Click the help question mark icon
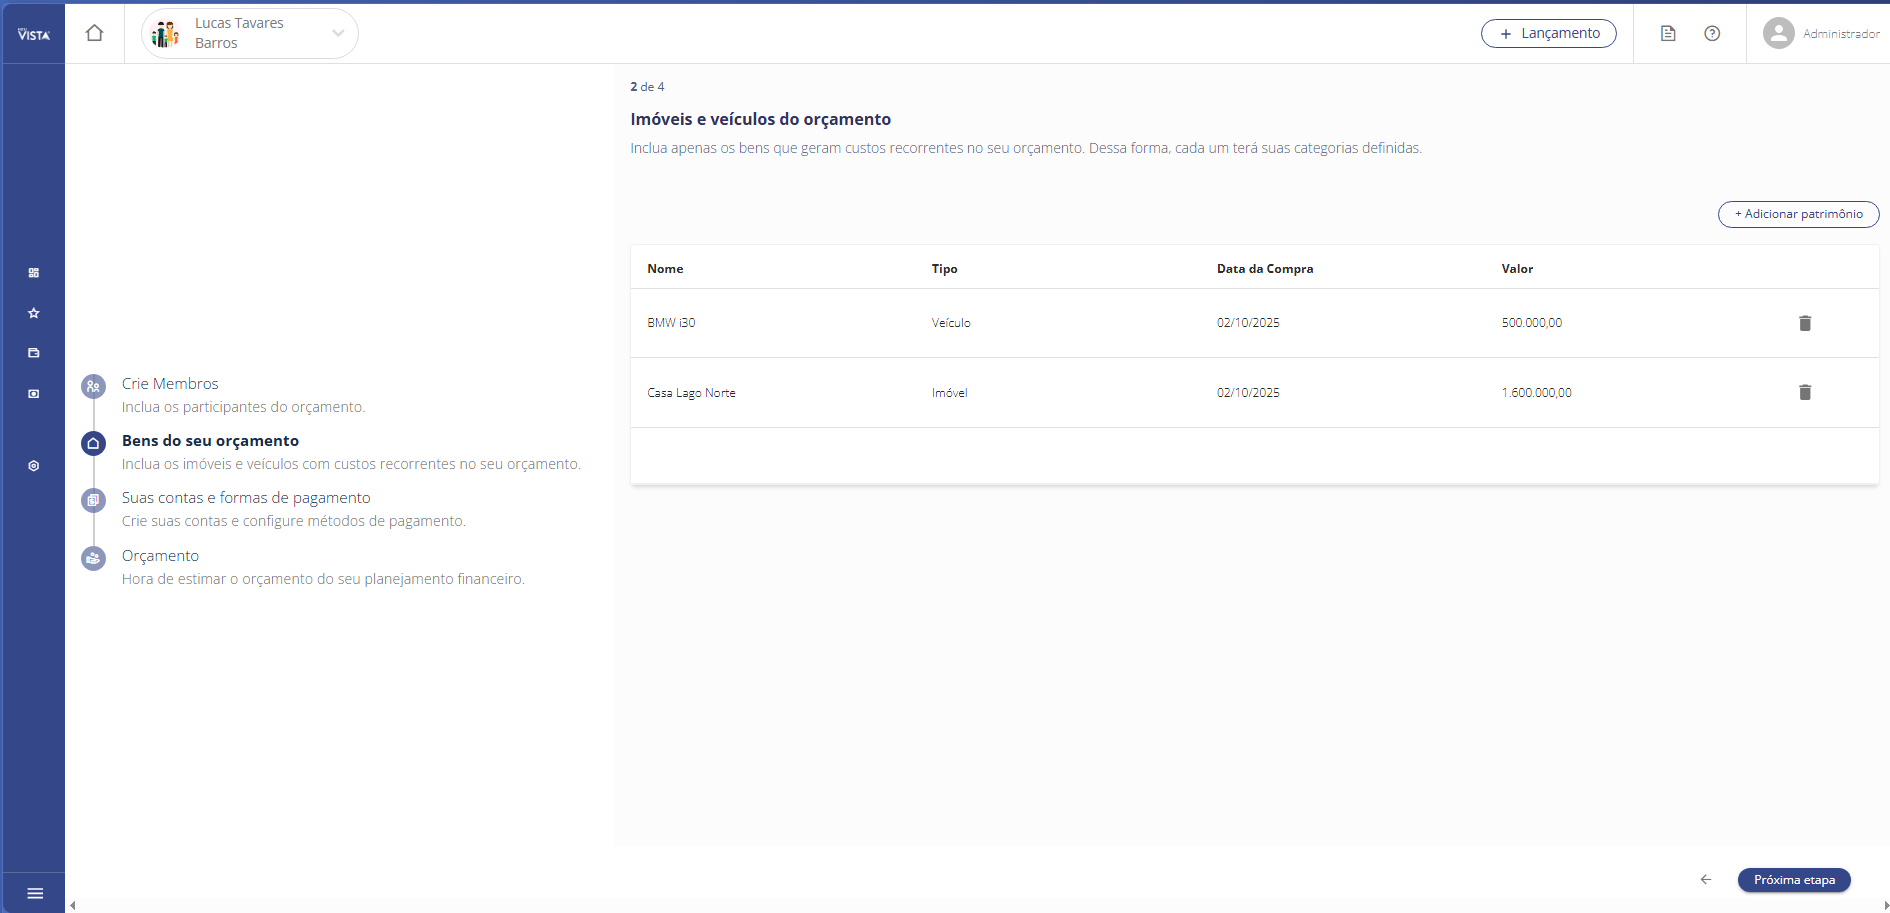 click(x=1712, y=34)
